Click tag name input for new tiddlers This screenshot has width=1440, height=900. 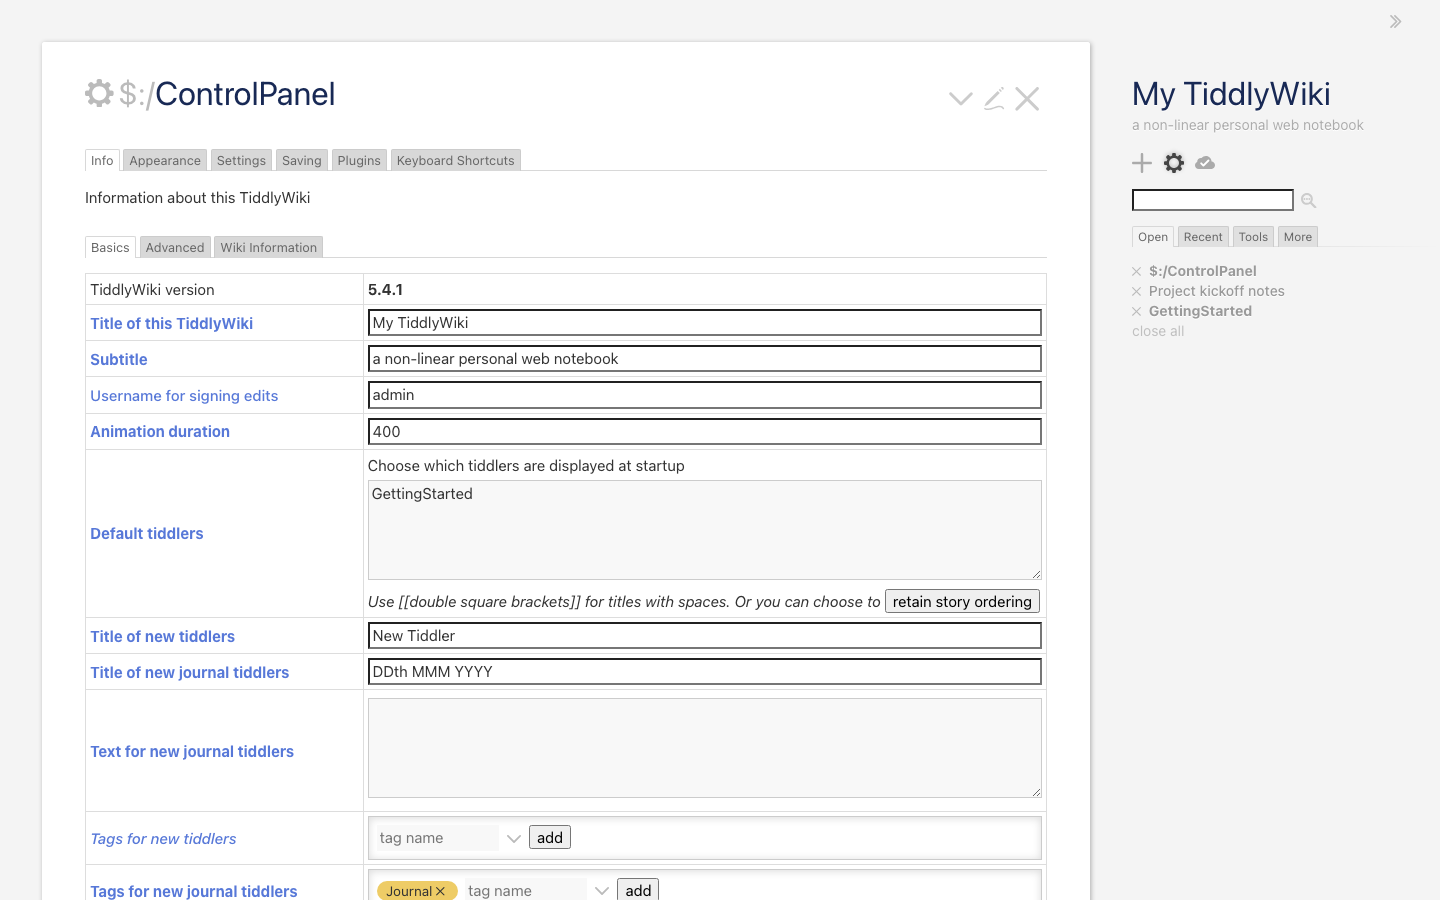(436, 838)
